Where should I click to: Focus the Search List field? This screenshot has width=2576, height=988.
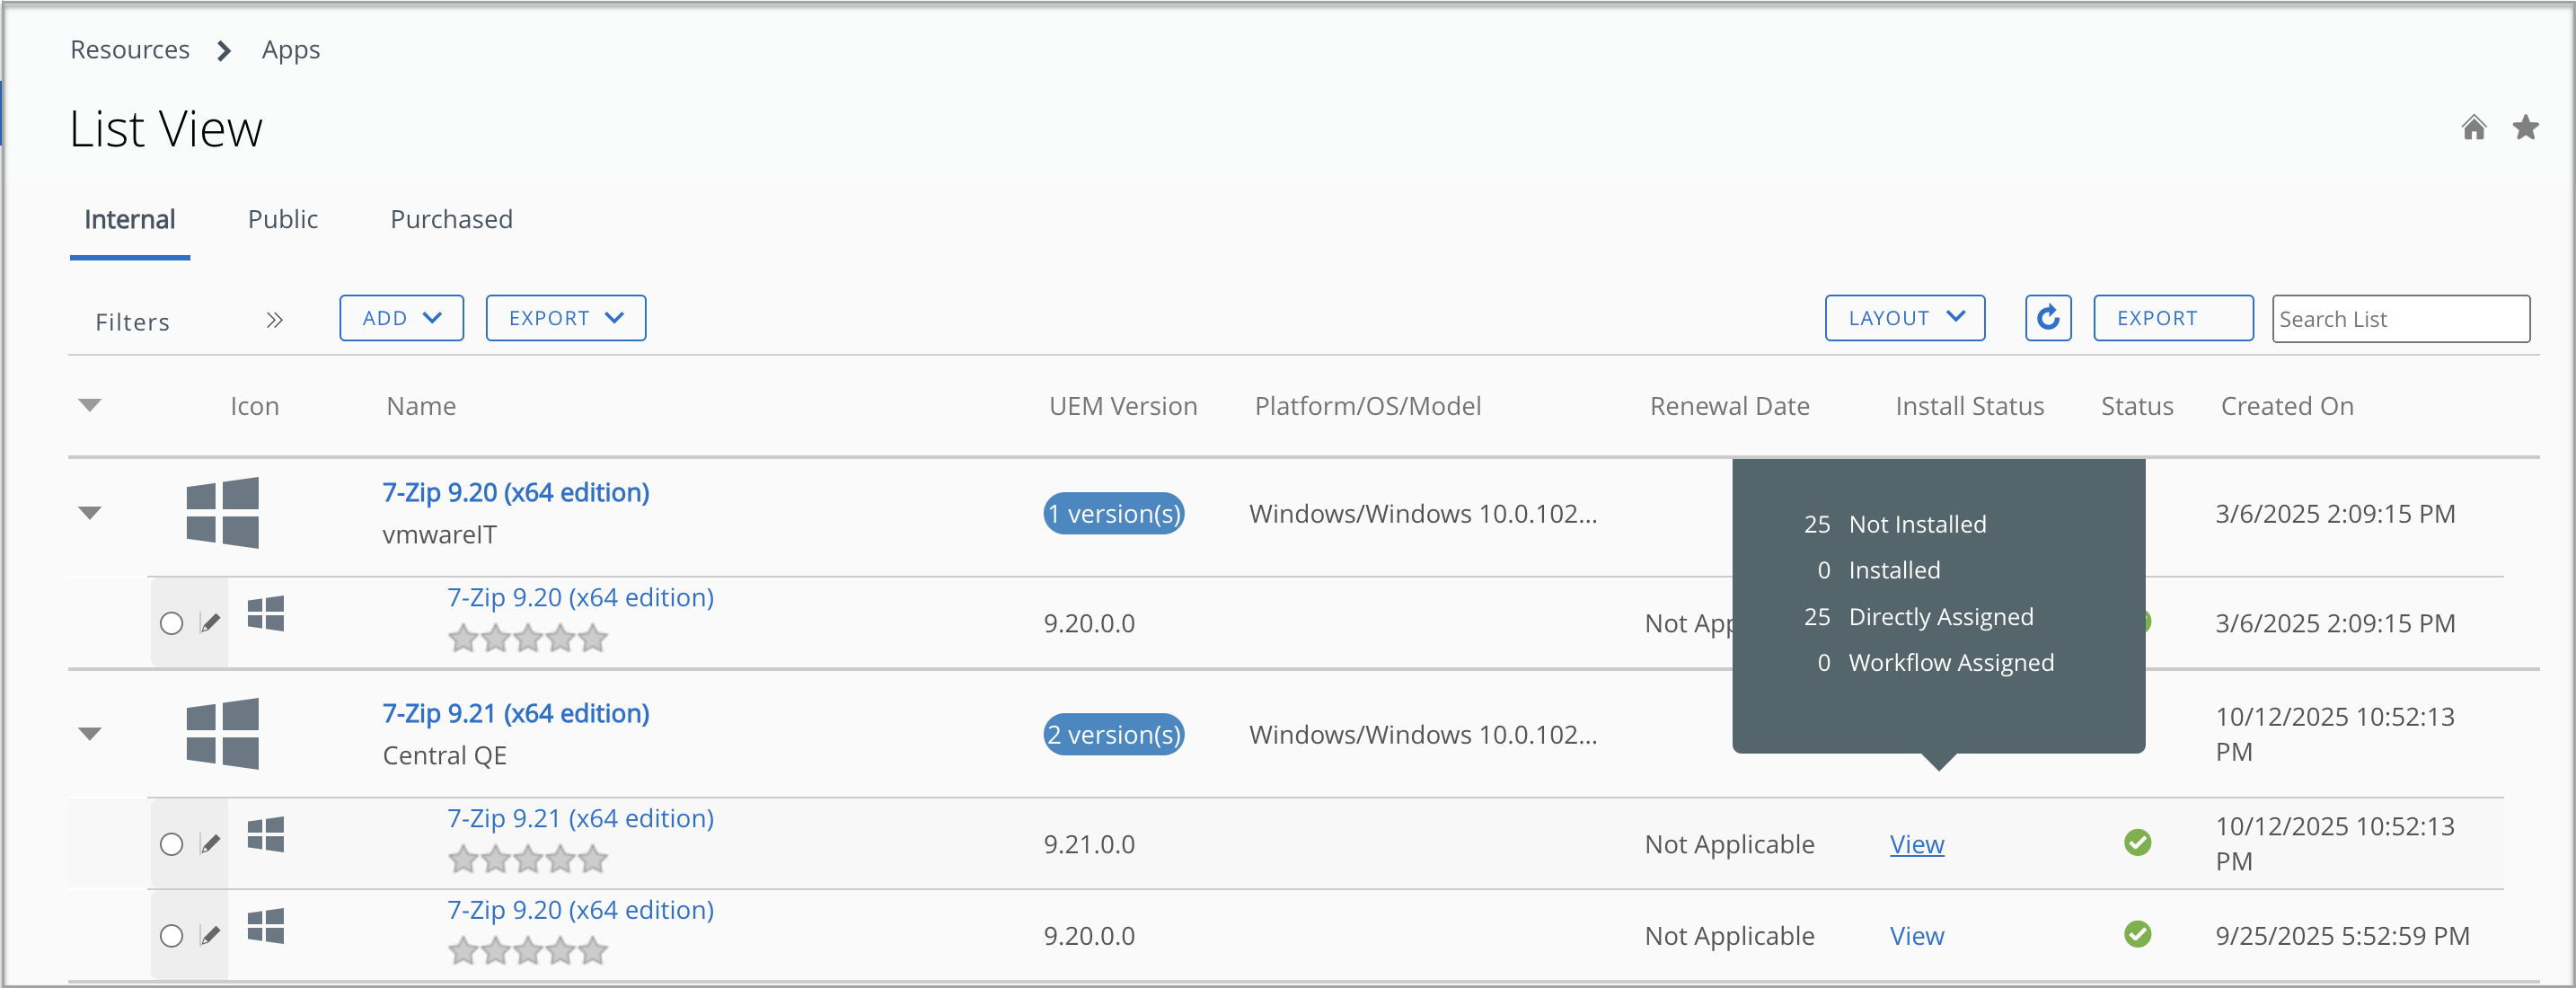pos(2401,318)
